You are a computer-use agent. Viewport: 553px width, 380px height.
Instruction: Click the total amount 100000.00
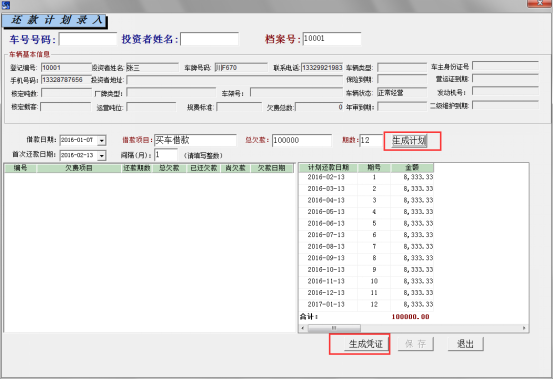(x=410, y=317)
